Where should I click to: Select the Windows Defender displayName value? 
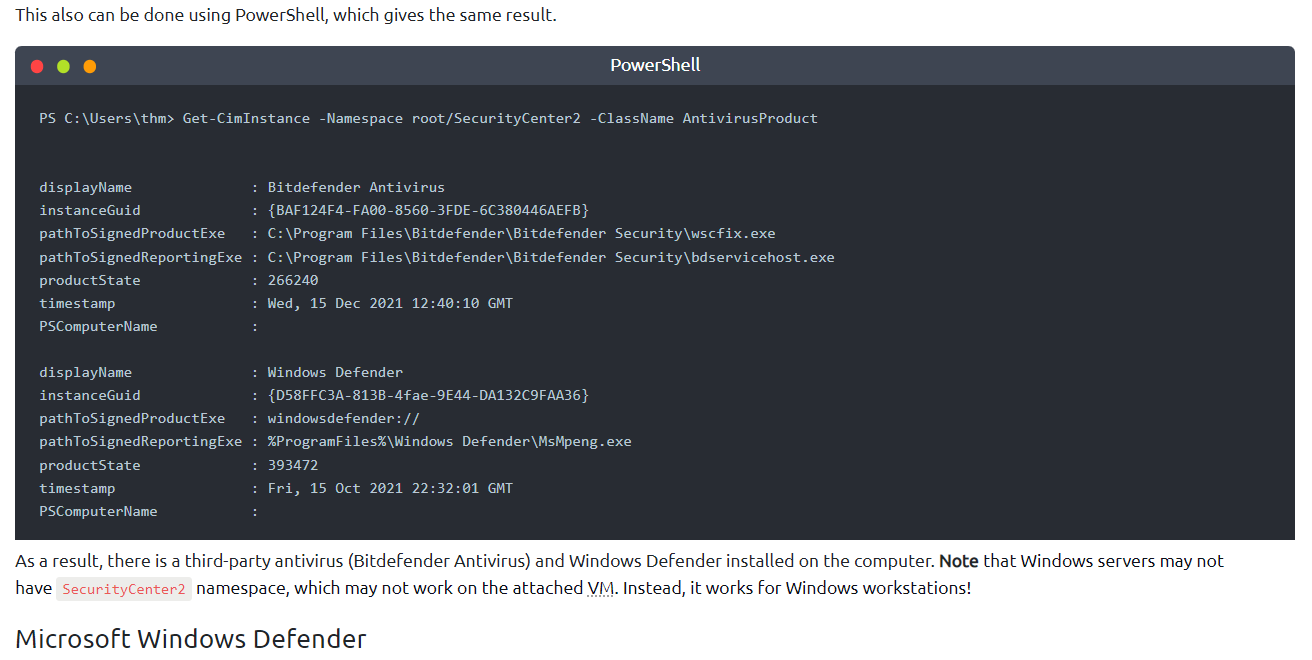335,372
